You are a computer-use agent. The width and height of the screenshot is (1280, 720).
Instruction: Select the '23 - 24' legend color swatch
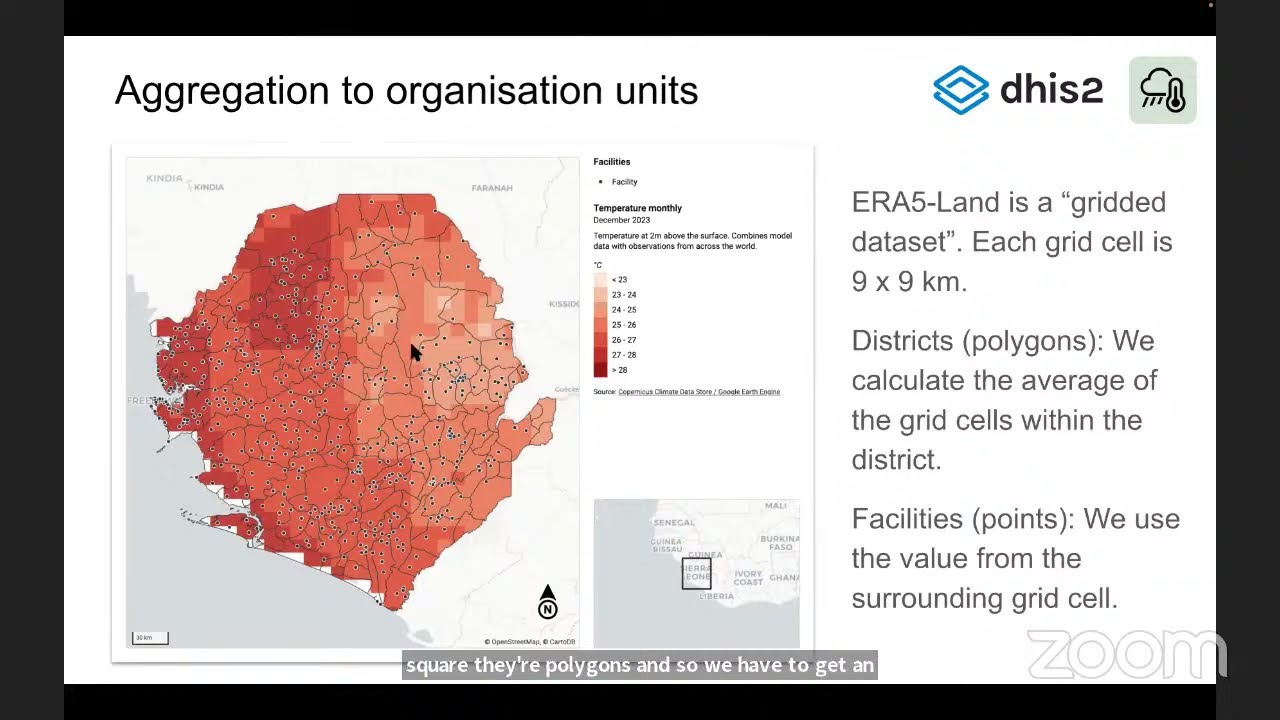(x=600, y=295)
